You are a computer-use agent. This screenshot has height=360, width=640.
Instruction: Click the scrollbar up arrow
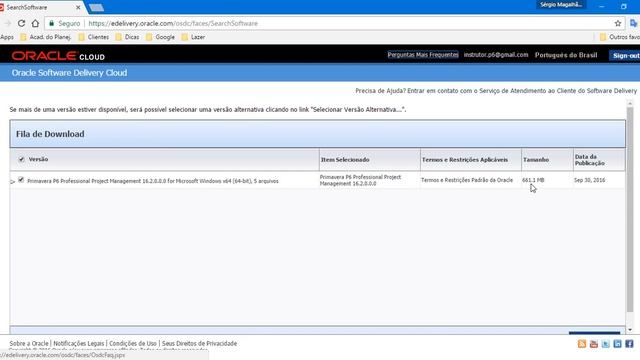coord(630,104)
